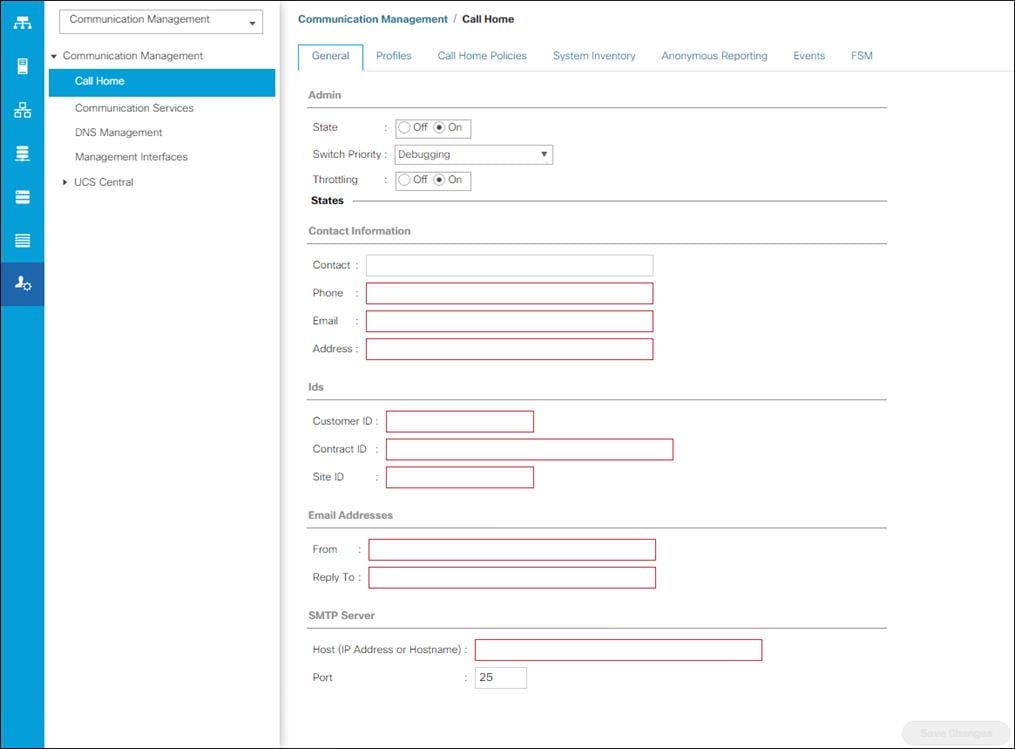Open the Admin section icon
The image size is (1015, 749).
(22, 283)
